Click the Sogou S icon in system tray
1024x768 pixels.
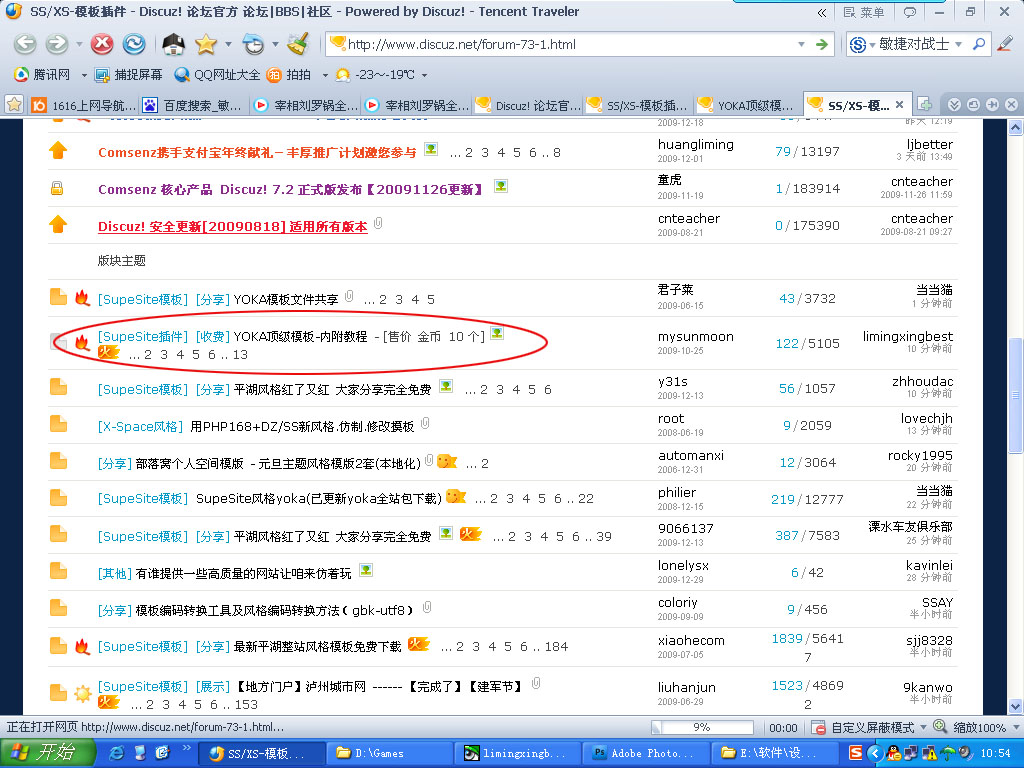coord(855,753)
